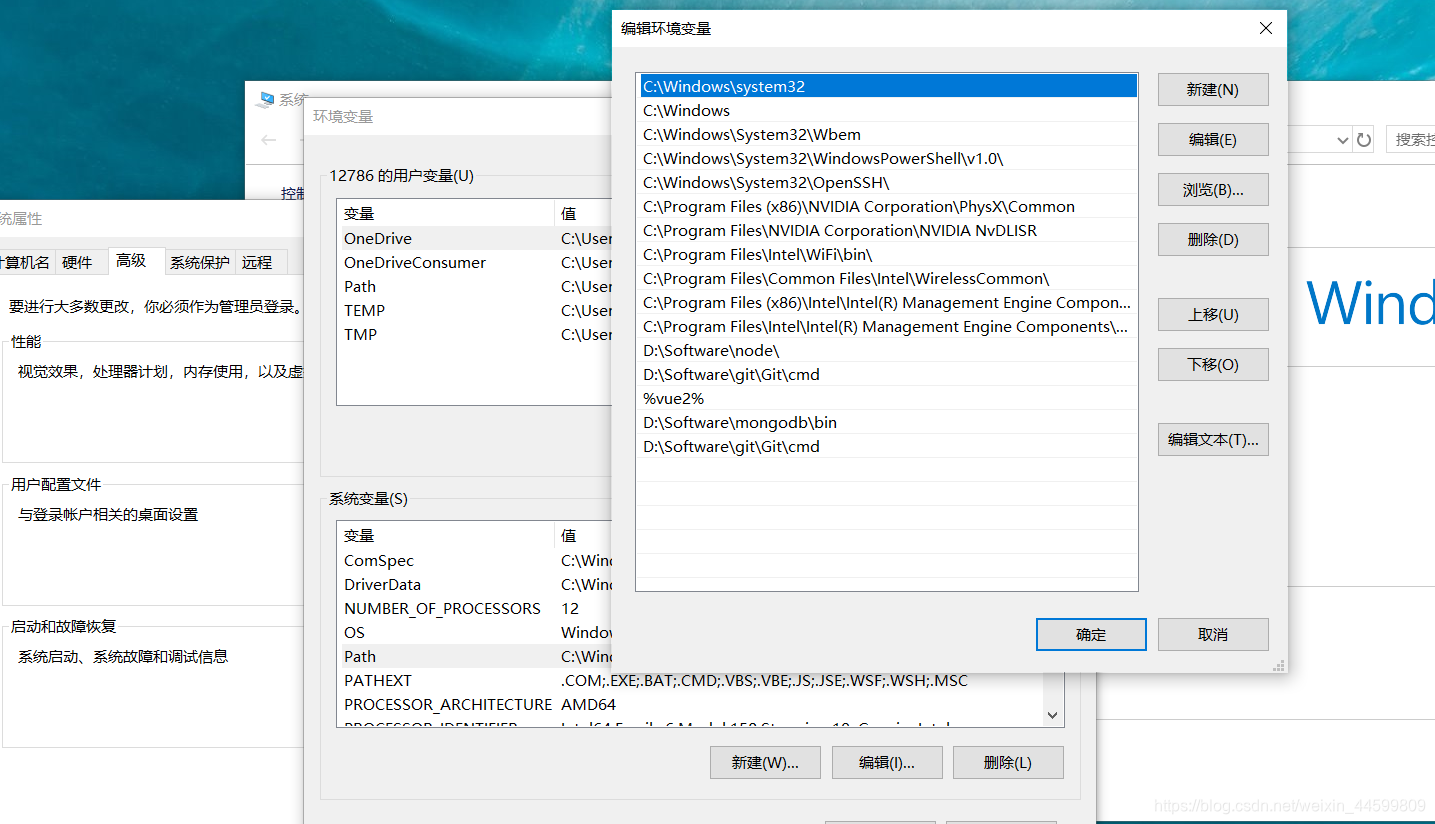1435x824 pixels.
Task: Select the PROCESSOR_ARCHITECTURE system variable
Action: [690, 704]
